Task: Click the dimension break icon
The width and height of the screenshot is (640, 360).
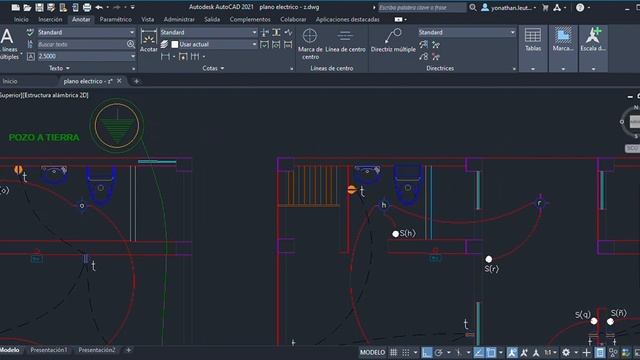Action: [x=264, y=32]
